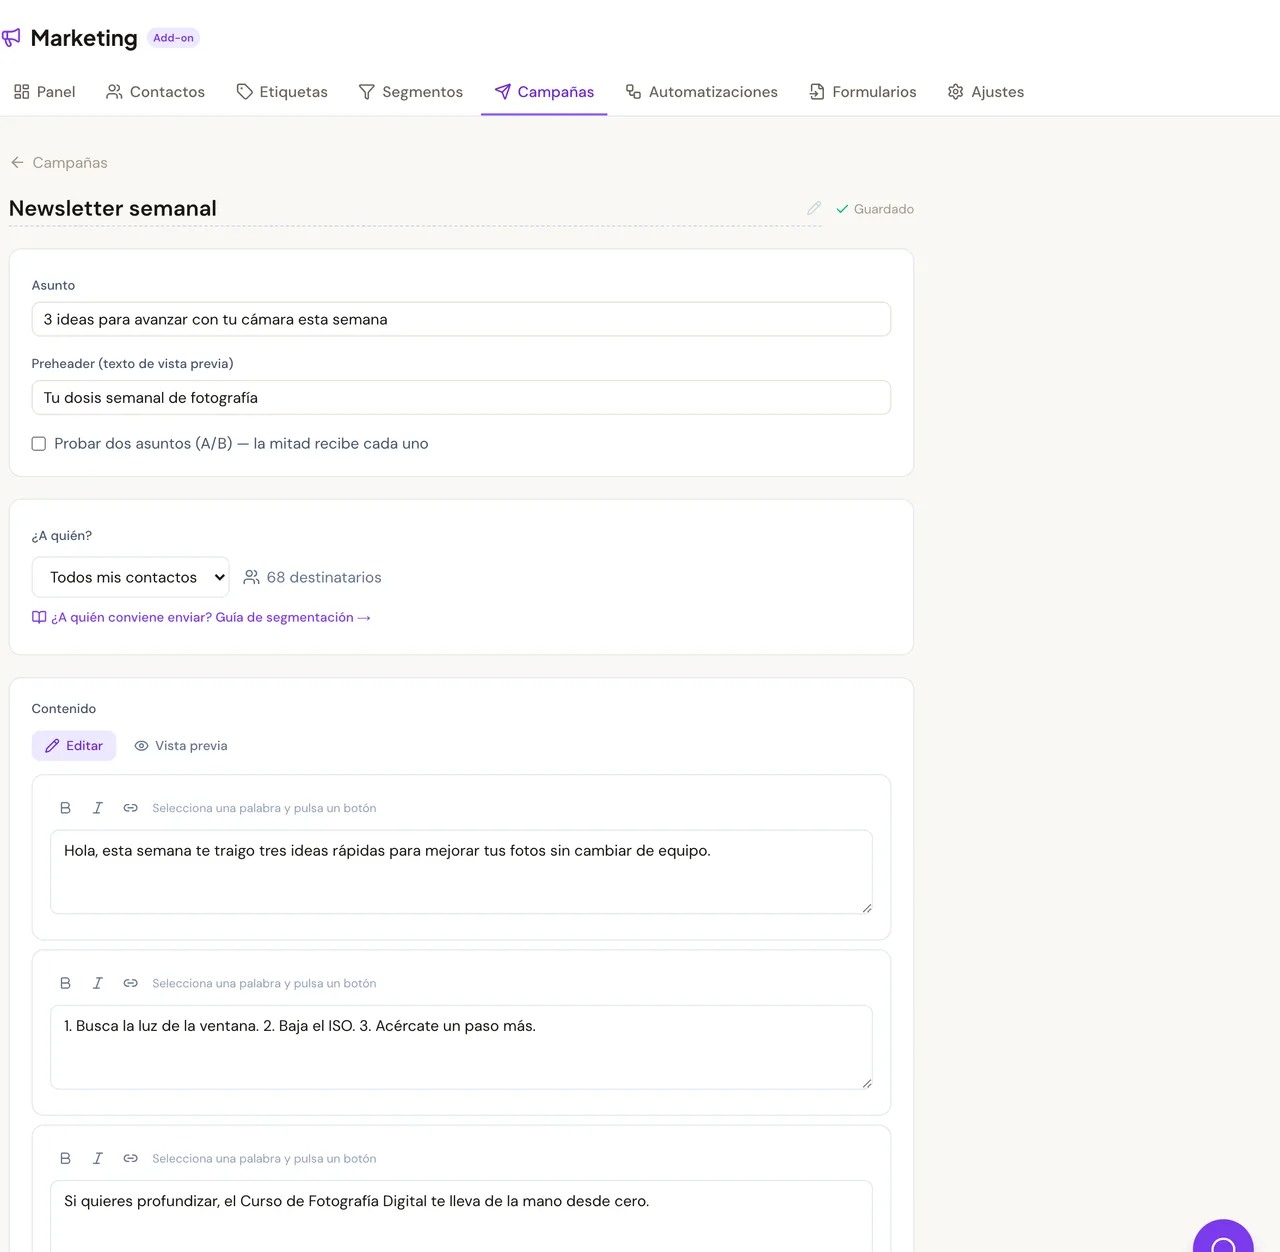Go to the Contactos tab

[x=155, y=92]
